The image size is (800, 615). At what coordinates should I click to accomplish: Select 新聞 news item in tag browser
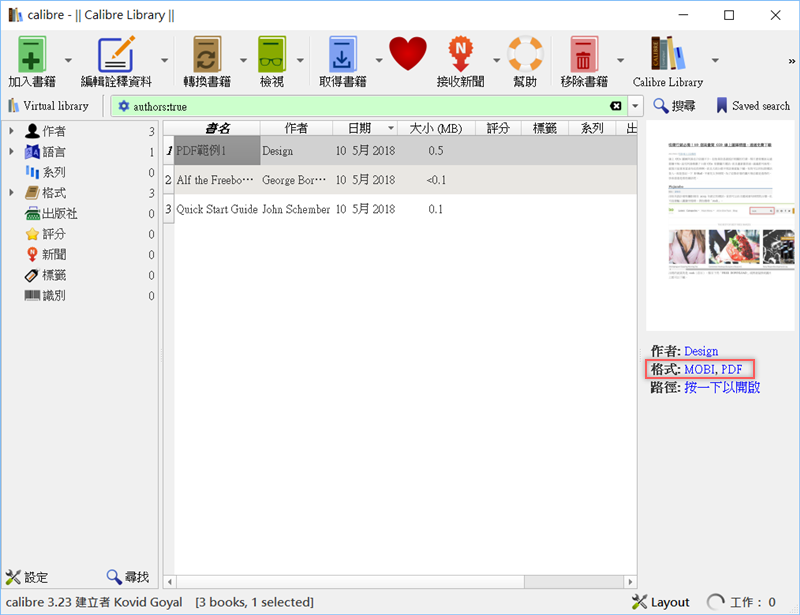46,254
